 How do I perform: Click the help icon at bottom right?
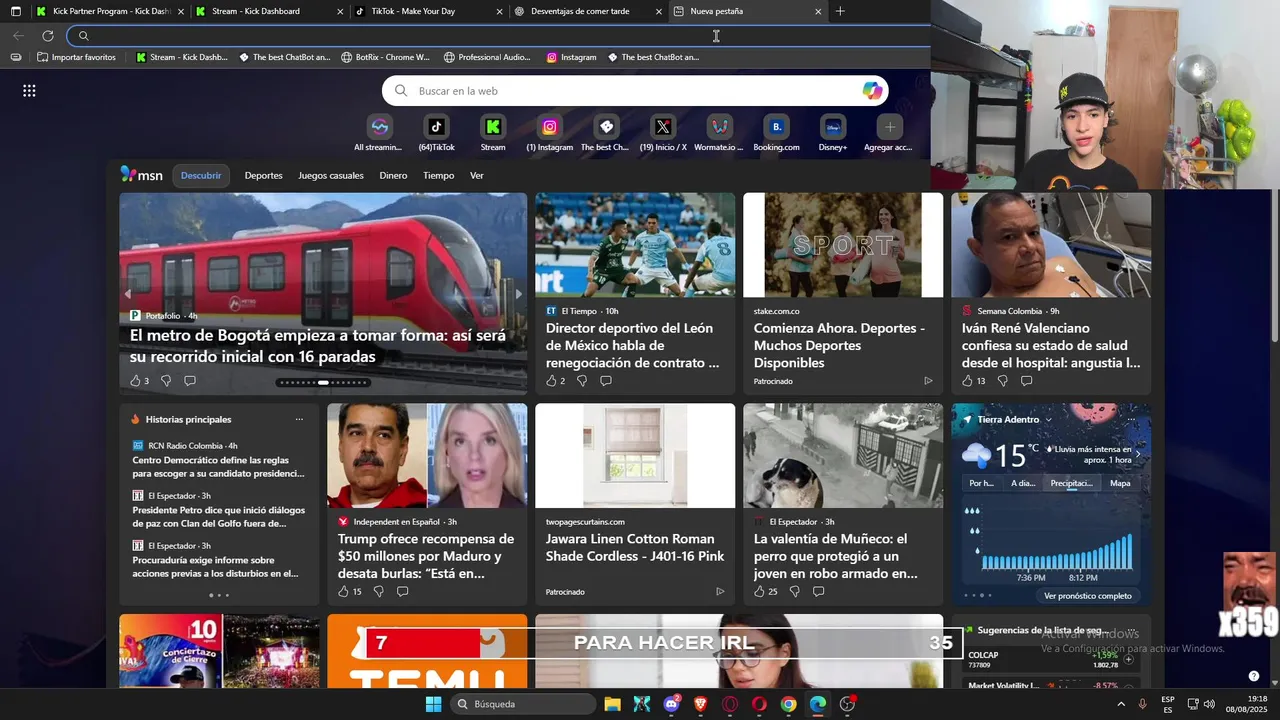coord(1254,676)
